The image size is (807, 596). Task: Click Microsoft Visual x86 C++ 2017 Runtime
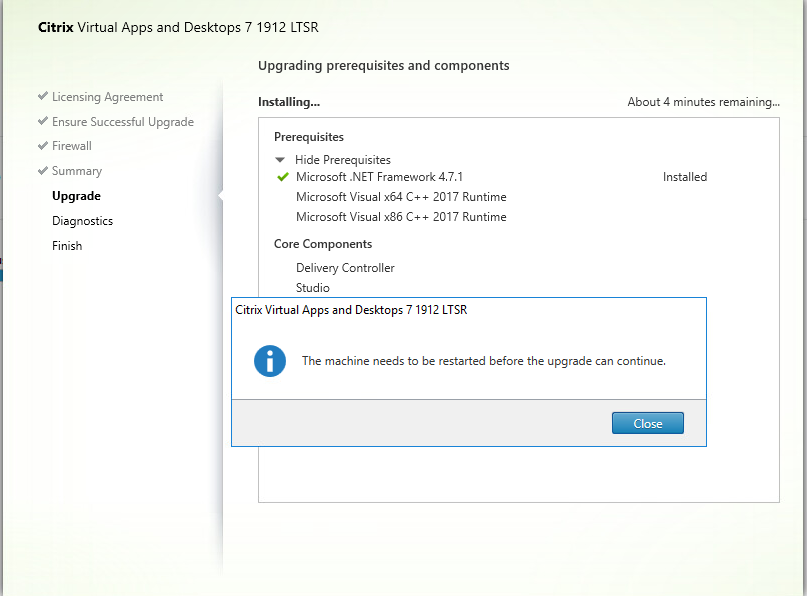401,217
